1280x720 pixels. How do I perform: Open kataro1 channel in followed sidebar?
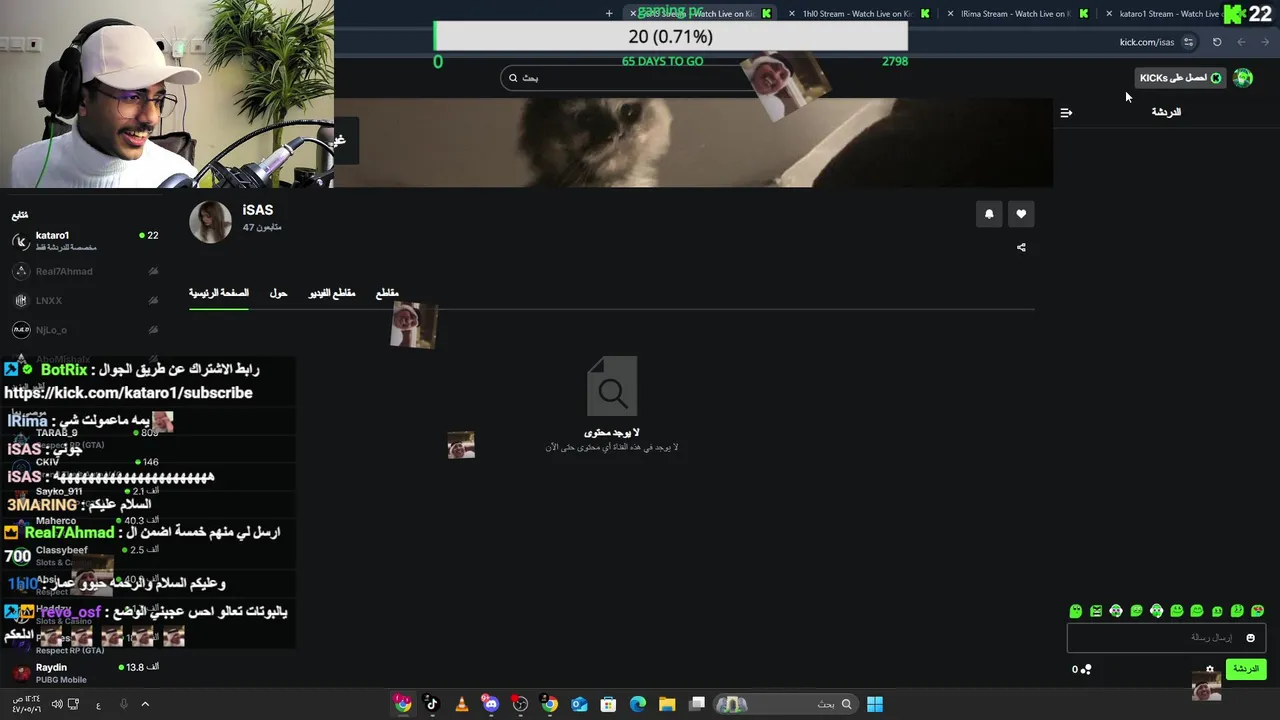tap(85, 240)
